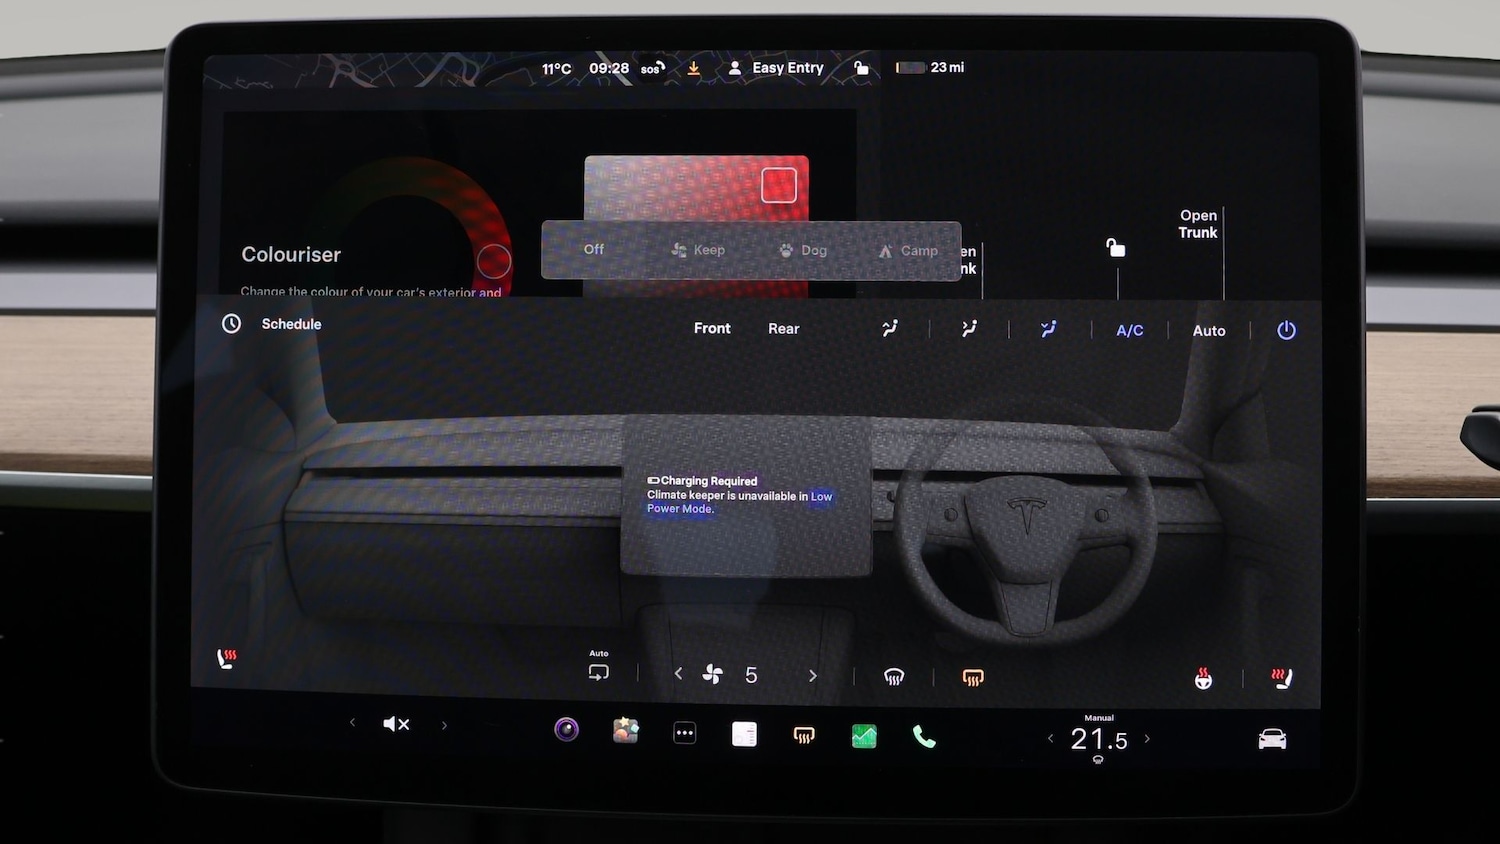Decrease fan speed with left chevron
The image size is (1500, 844).
(679, 674)
